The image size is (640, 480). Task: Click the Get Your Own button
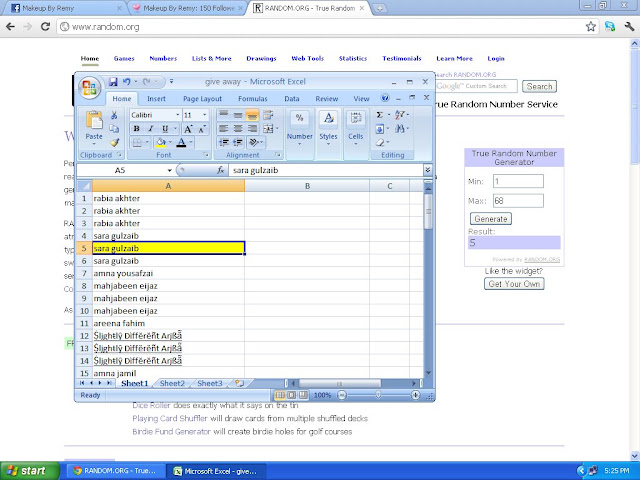514,284
